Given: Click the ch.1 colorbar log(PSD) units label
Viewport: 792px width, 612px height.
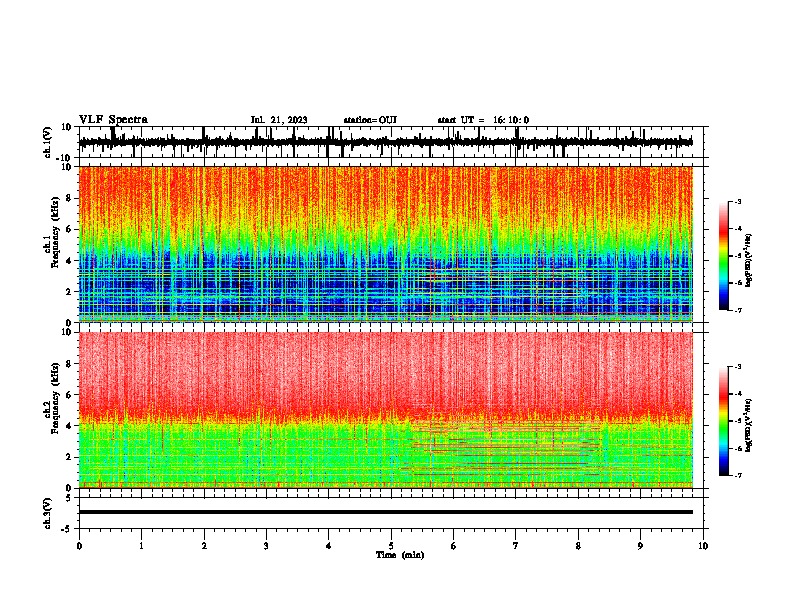Looking at the screenshot, I should click(748, 260).
